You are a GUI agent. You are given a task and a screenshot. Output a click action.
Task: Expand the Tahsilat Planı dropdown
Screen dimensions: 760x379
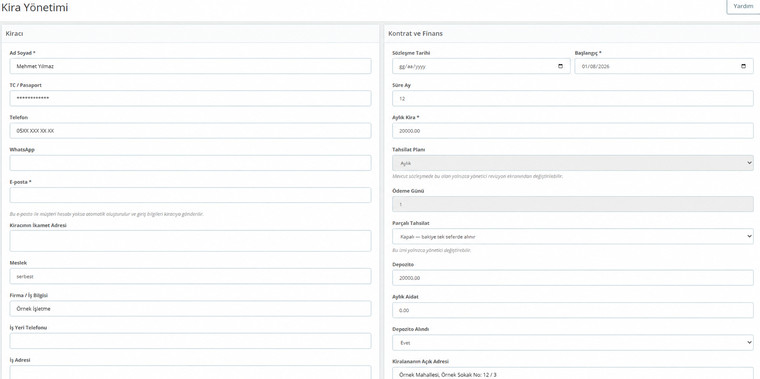pyautogui.click(x=572, y=163)
